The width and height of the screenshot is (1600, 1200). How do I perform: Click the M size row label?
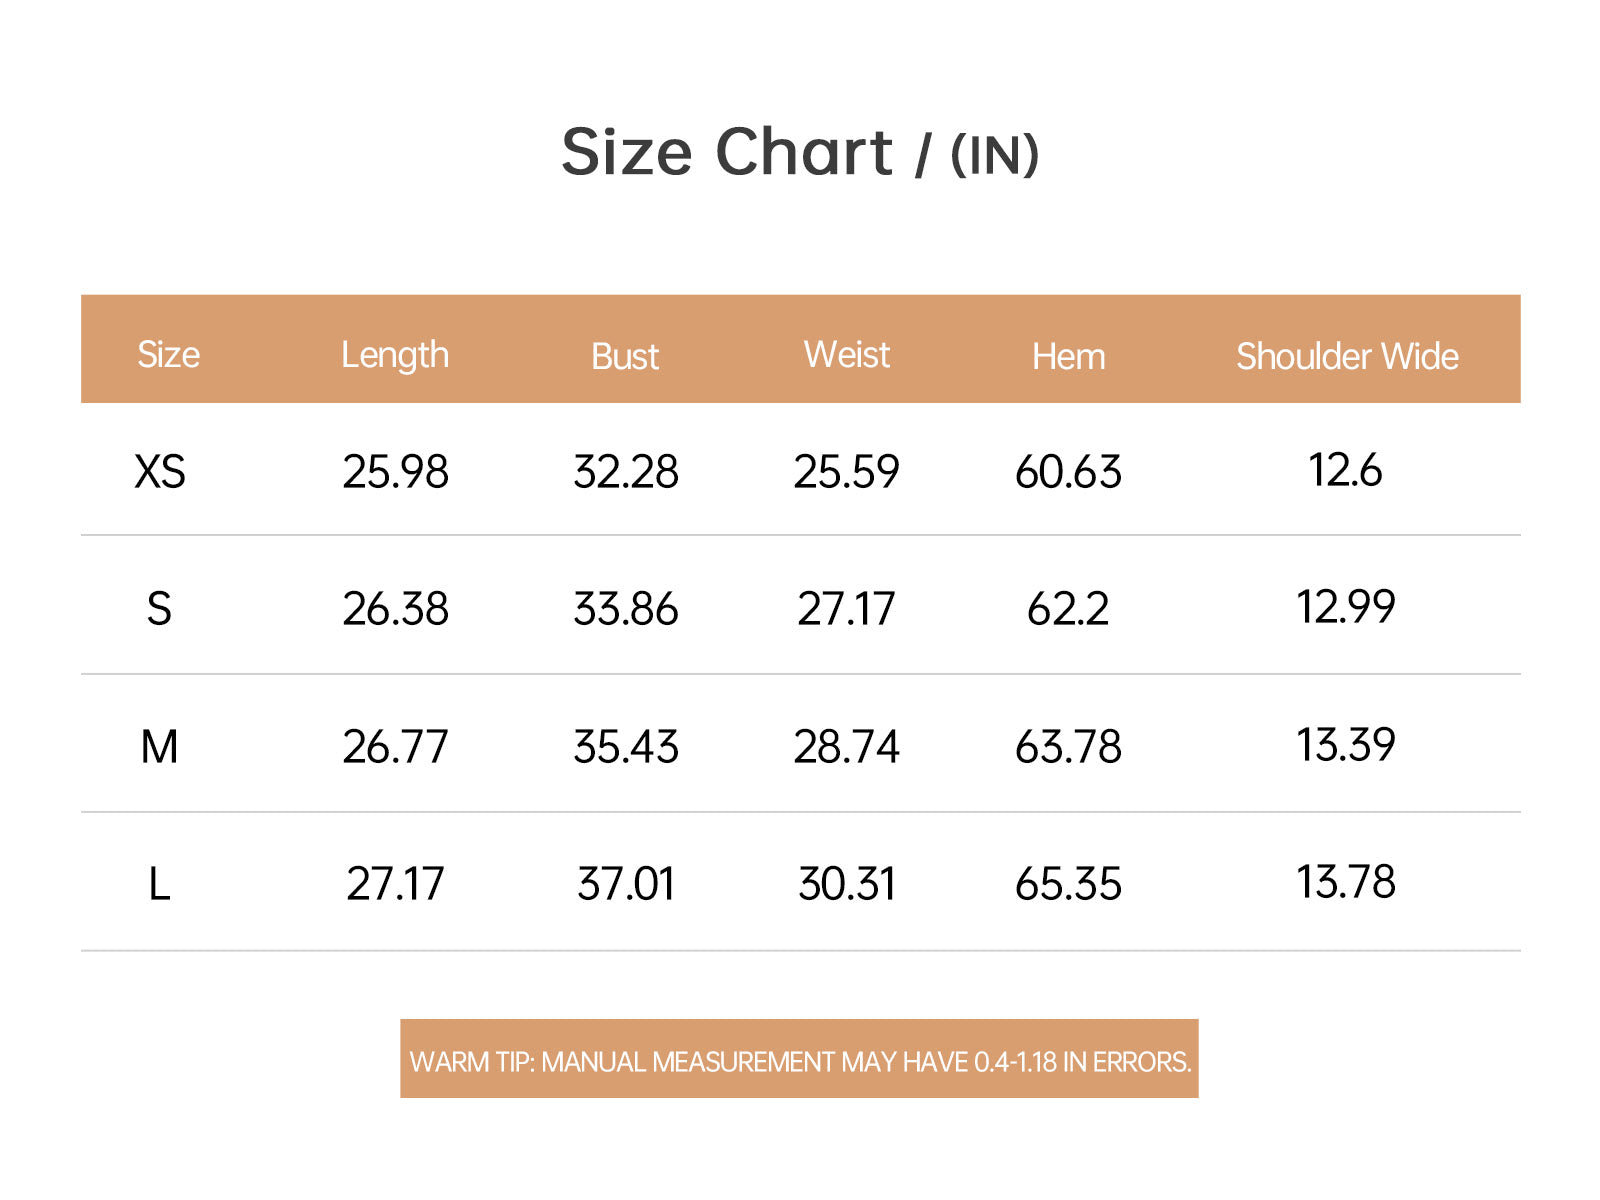click(159, 747)
